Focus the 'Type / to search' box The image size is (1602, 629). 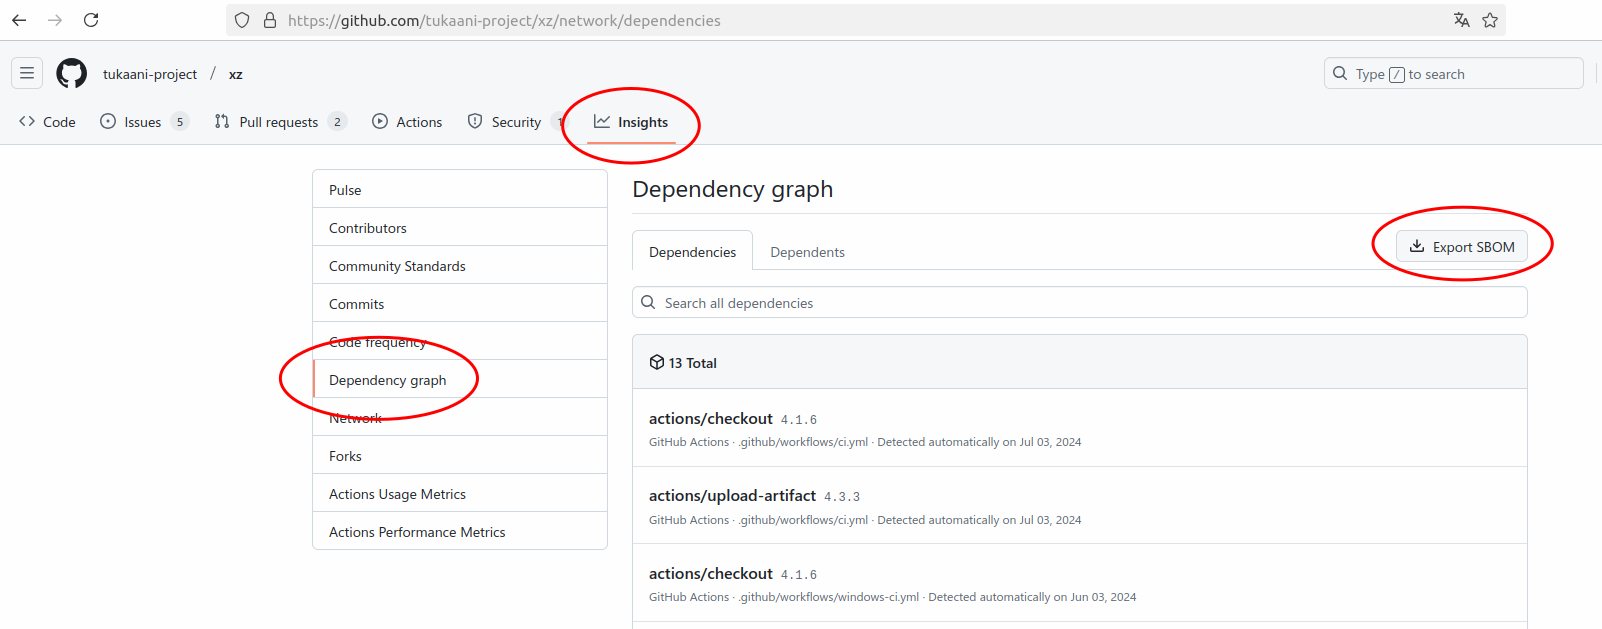tap(1453, 73)
